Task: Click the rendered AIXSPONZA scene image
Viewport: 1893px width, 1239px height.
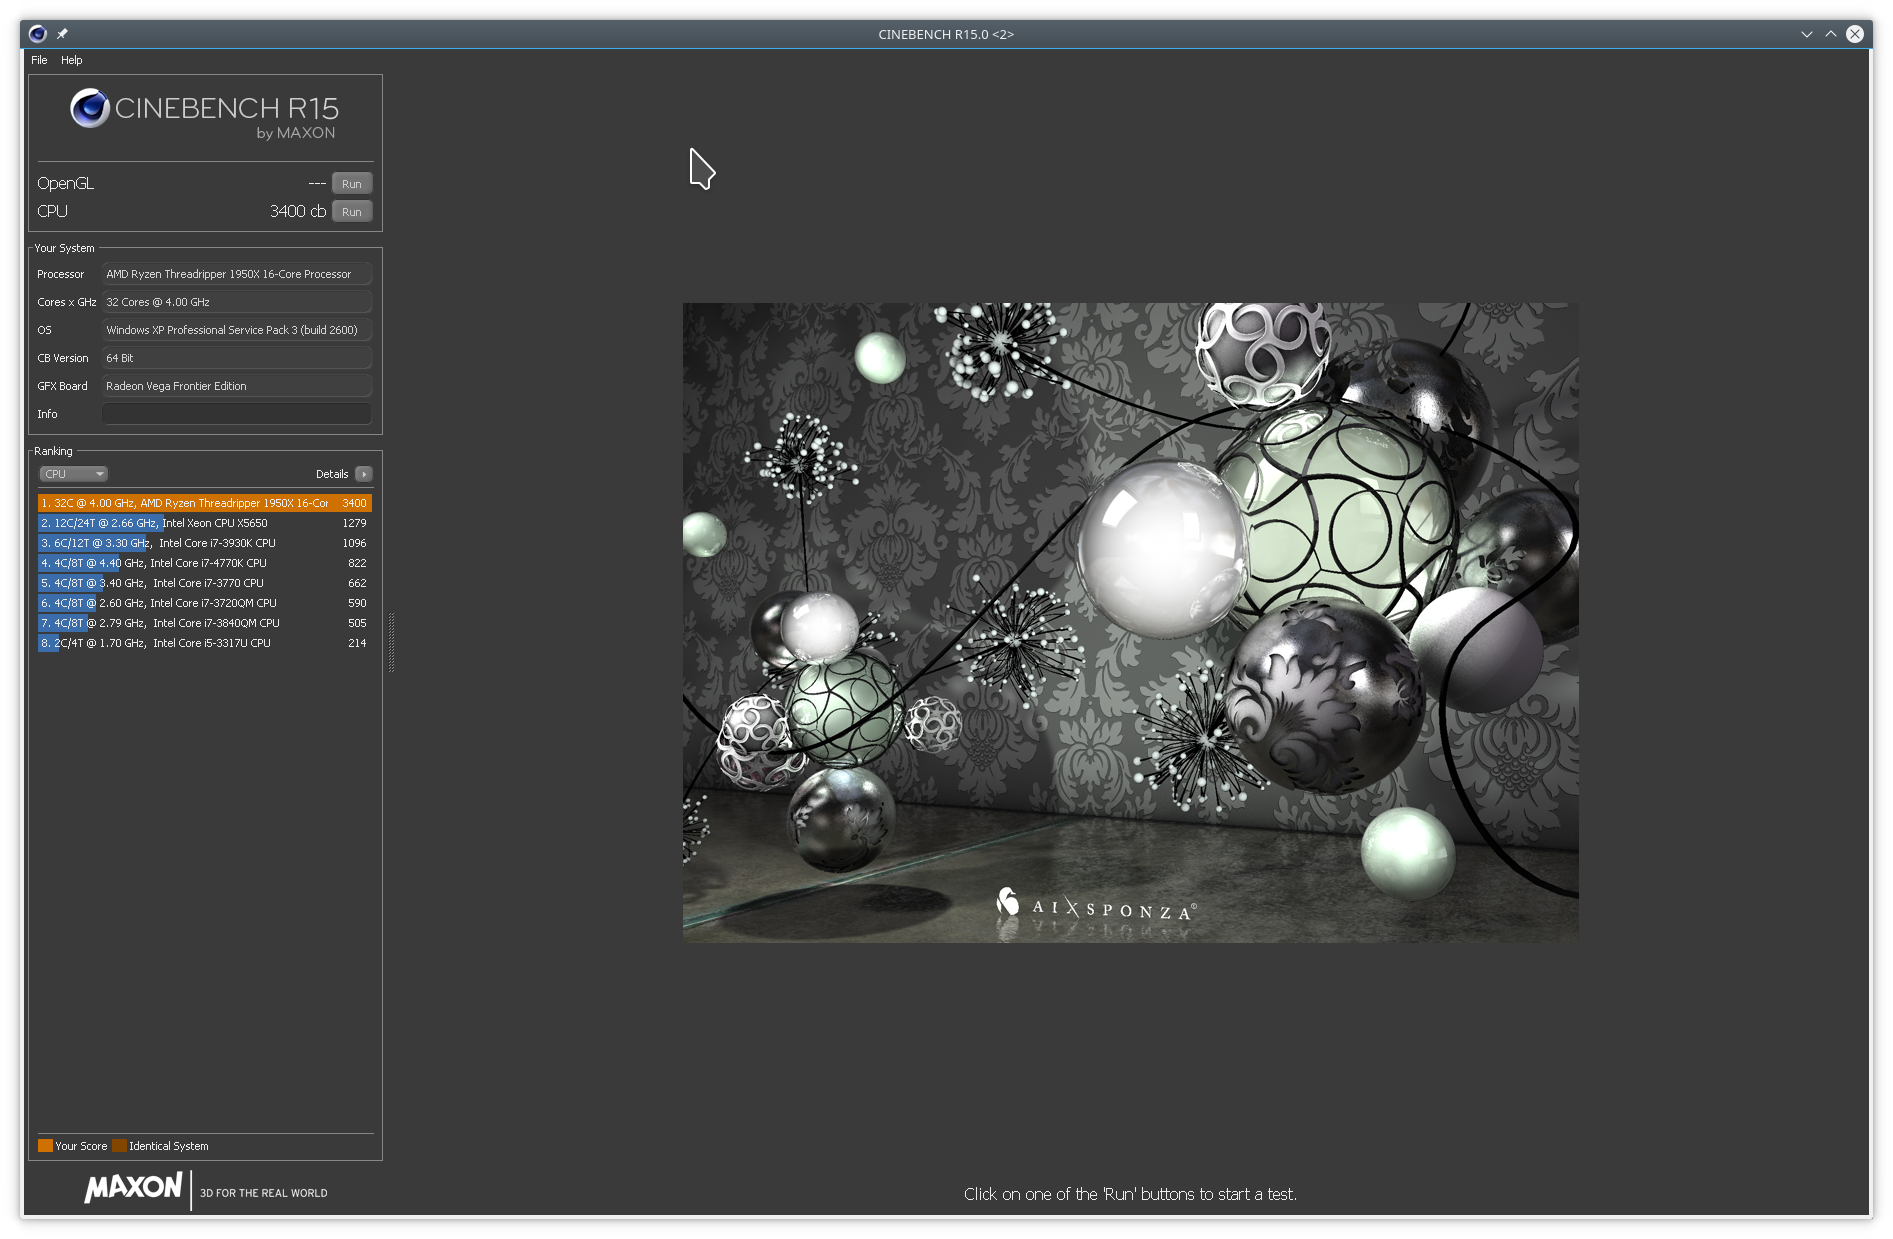Action: (1130, 622)
